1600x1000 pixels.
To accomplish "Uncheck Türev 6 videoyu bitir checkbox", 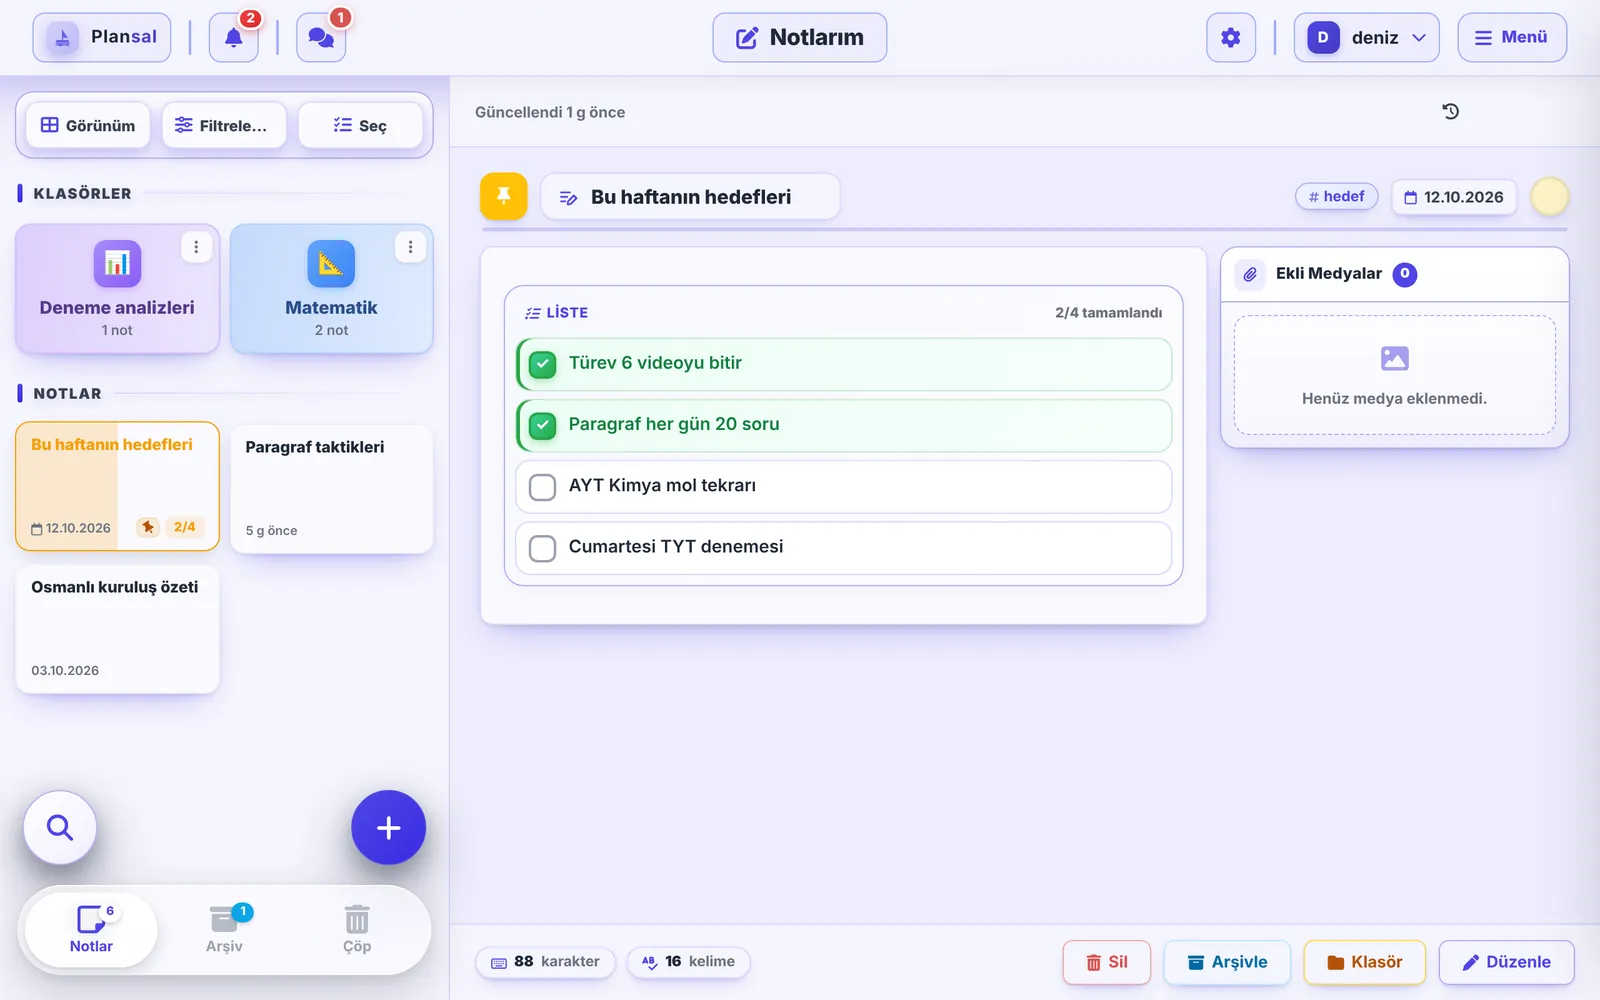I will (x=542, y=364).
